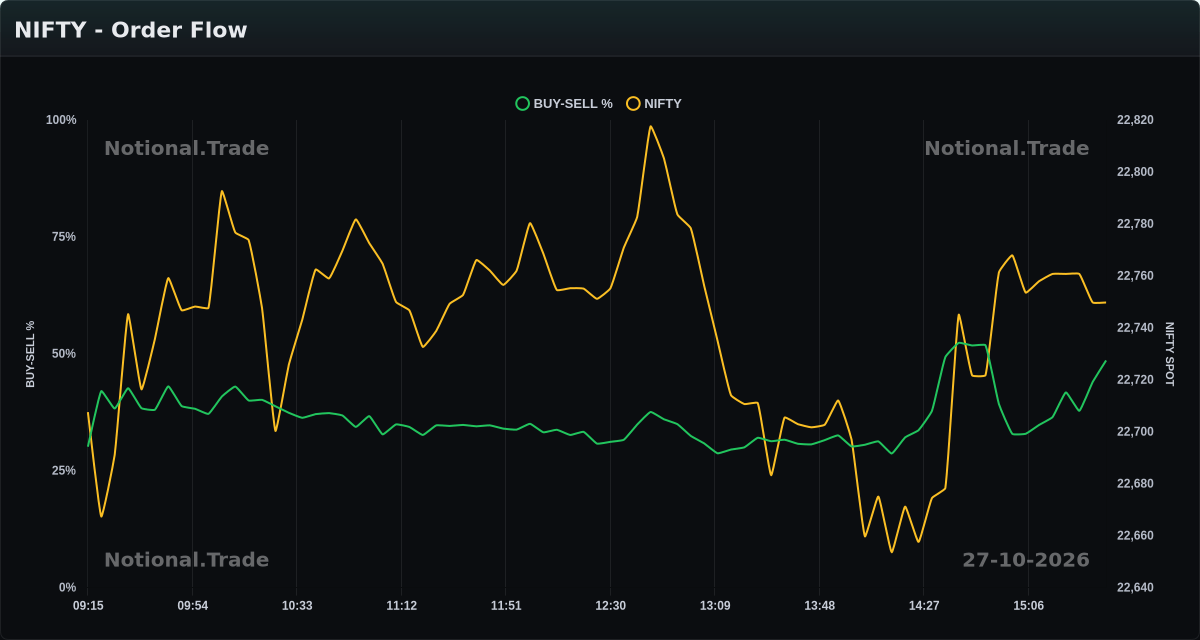Click the 22,640 price axis label

coord(1135,588)
